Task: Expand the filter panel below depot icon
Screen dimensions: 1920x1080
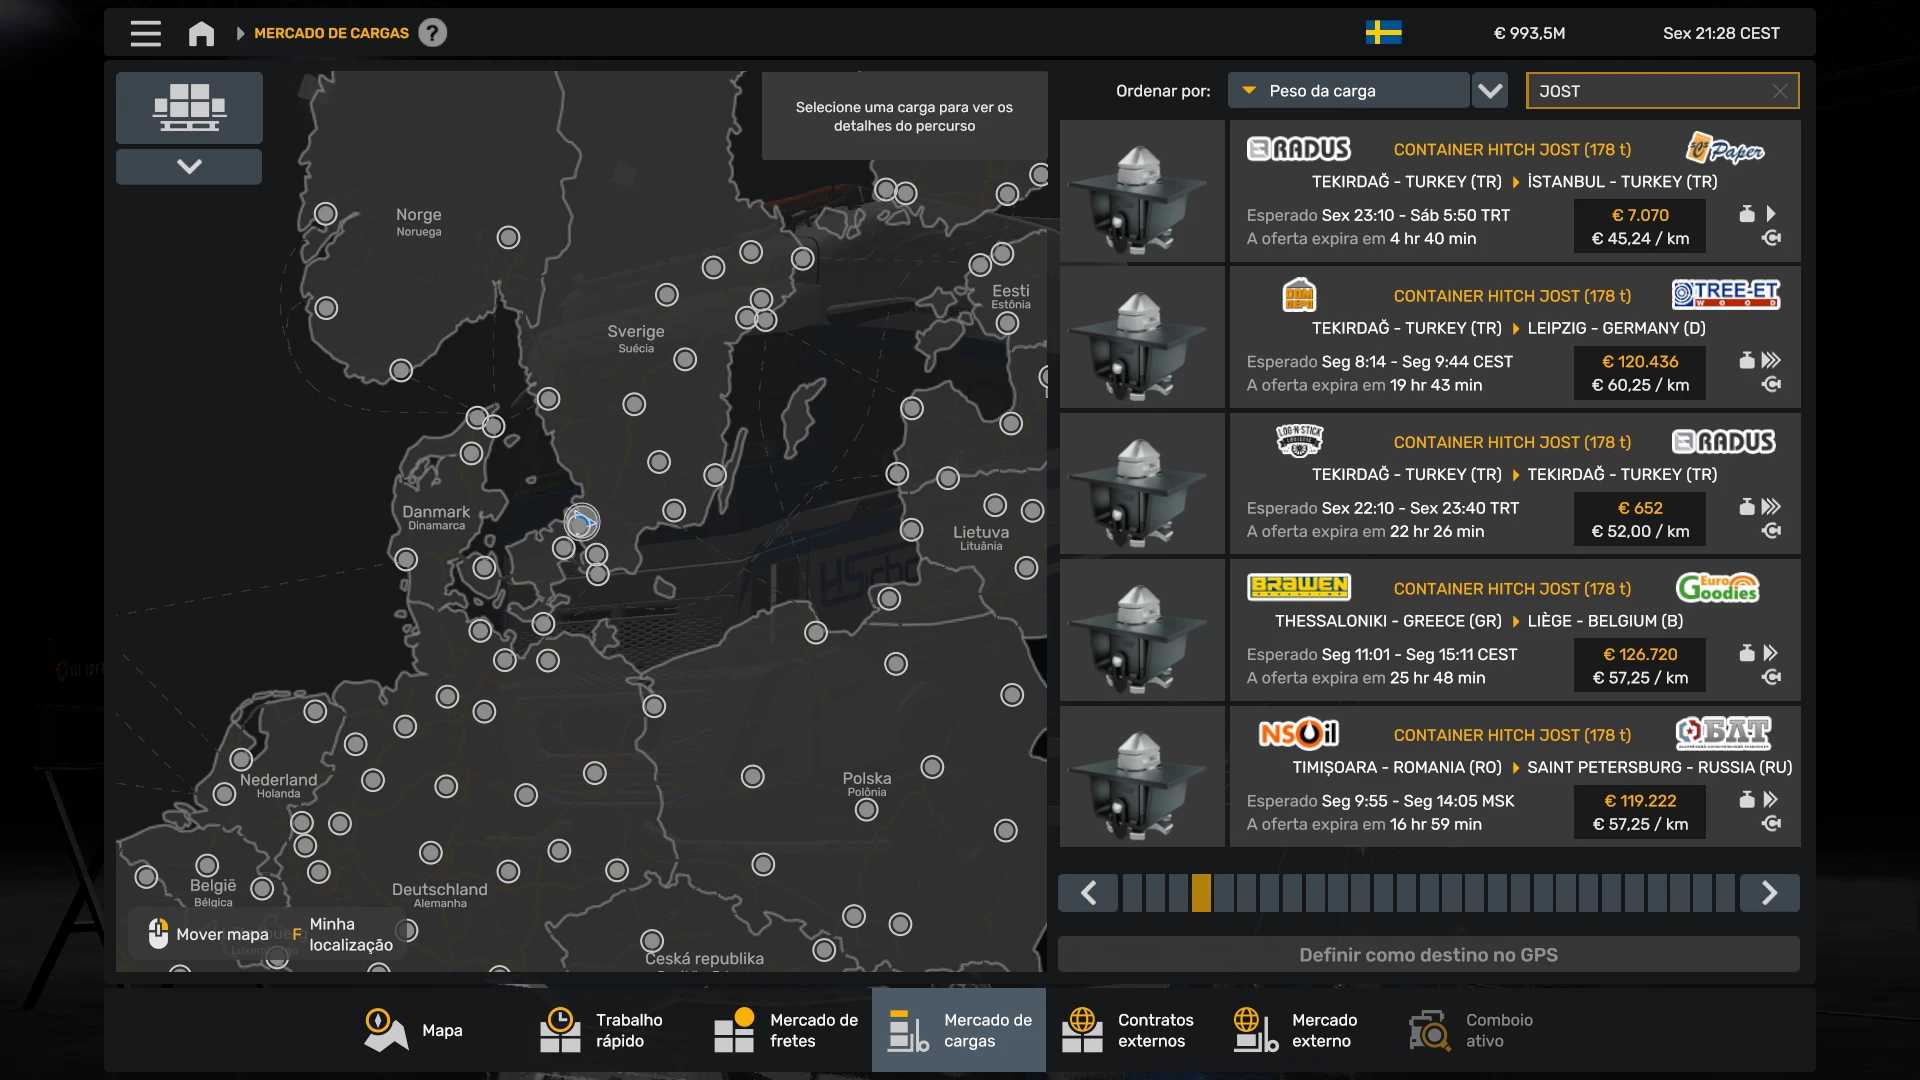Action: click(x=189, y=166)
